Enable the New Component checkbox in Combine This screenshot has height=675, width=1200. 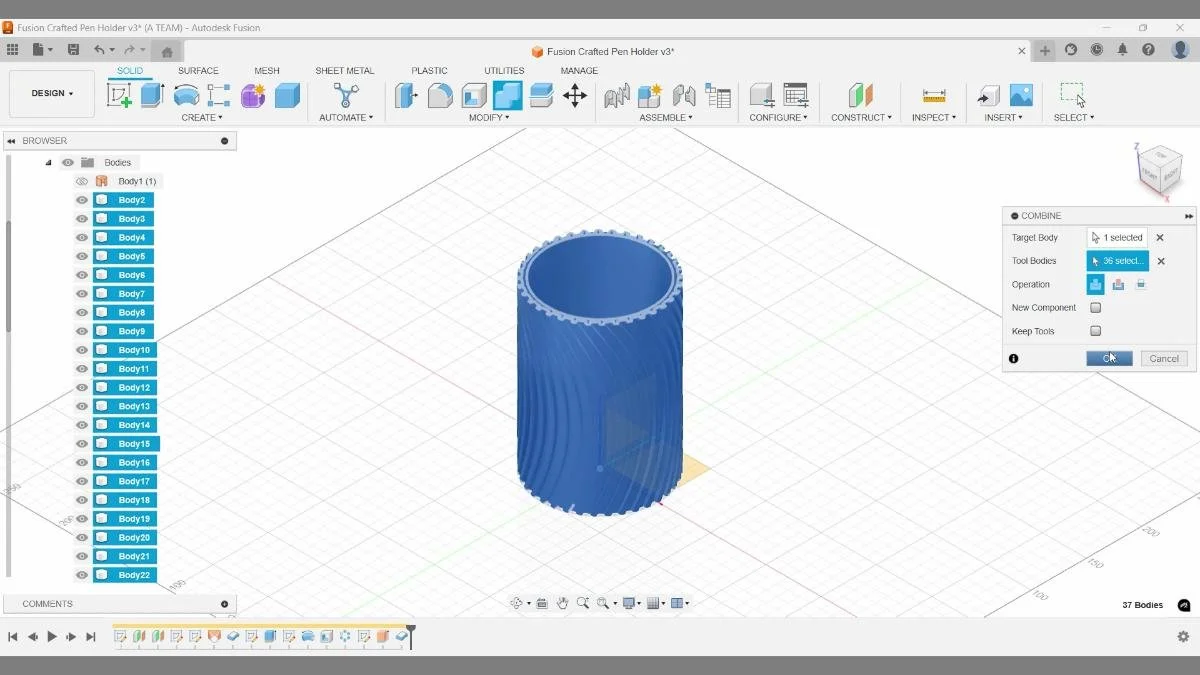[1095, 307]
